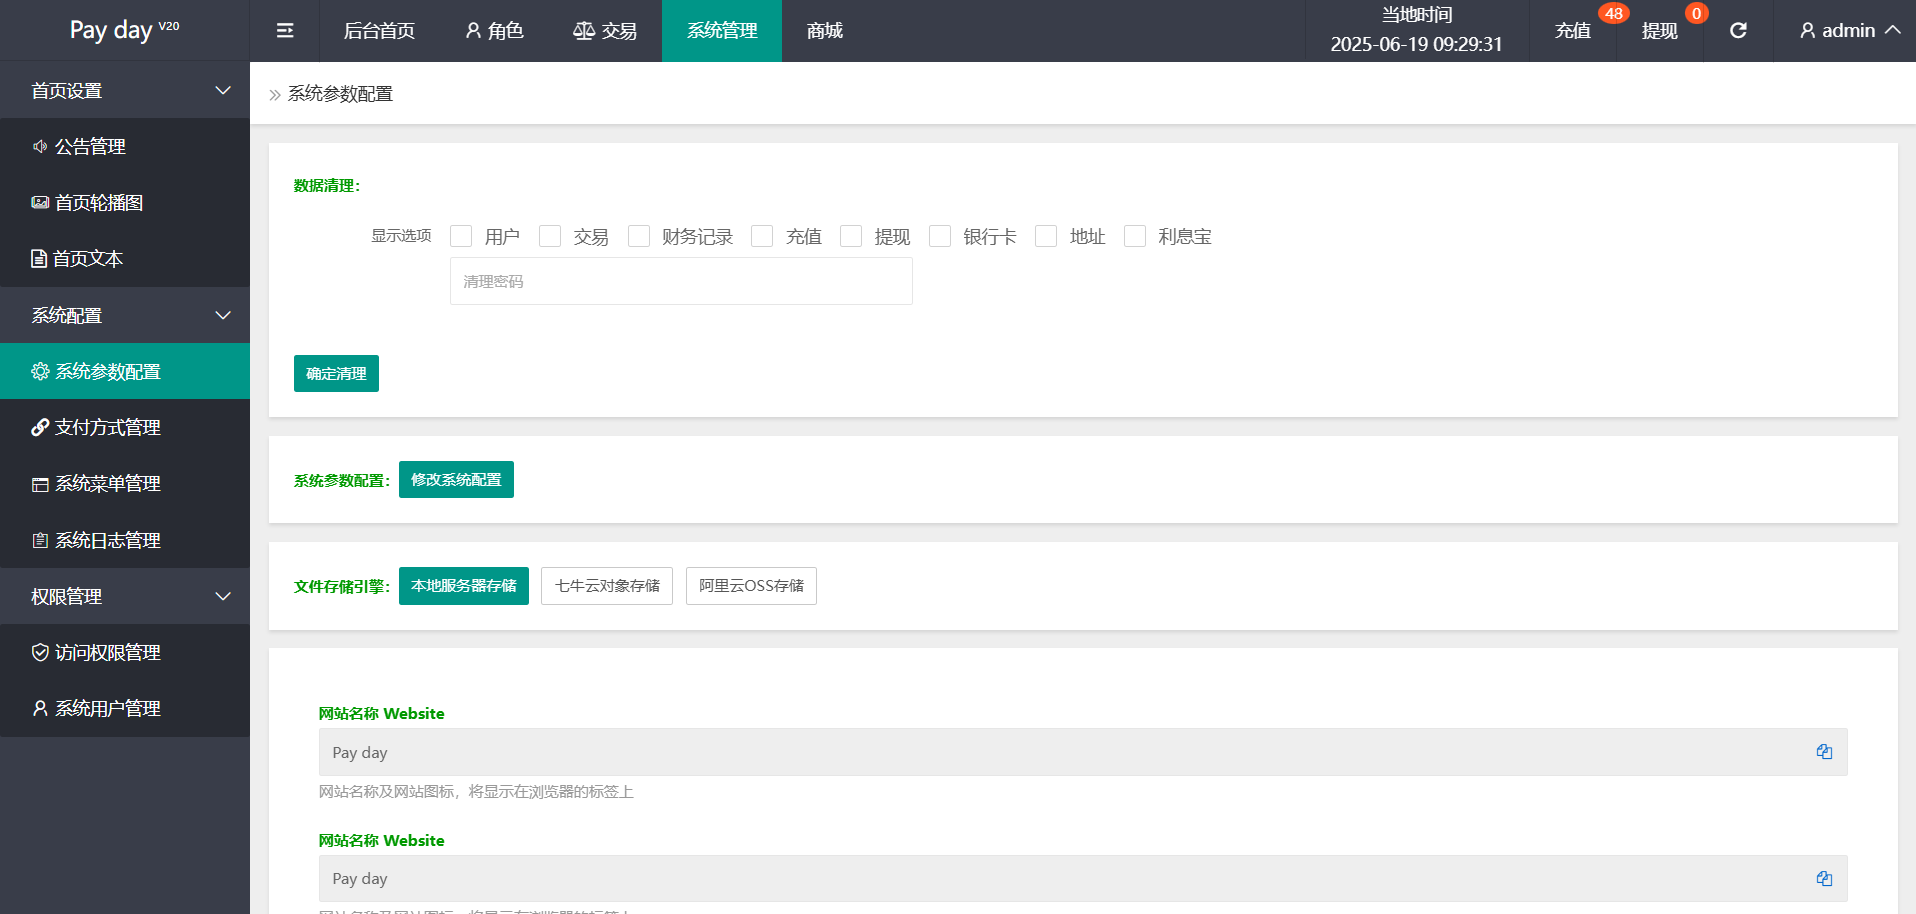Click the 支付方式管理 link icon
Image resolution: width=1916 pixels, height=914 pixels.
tap(40, 427)
